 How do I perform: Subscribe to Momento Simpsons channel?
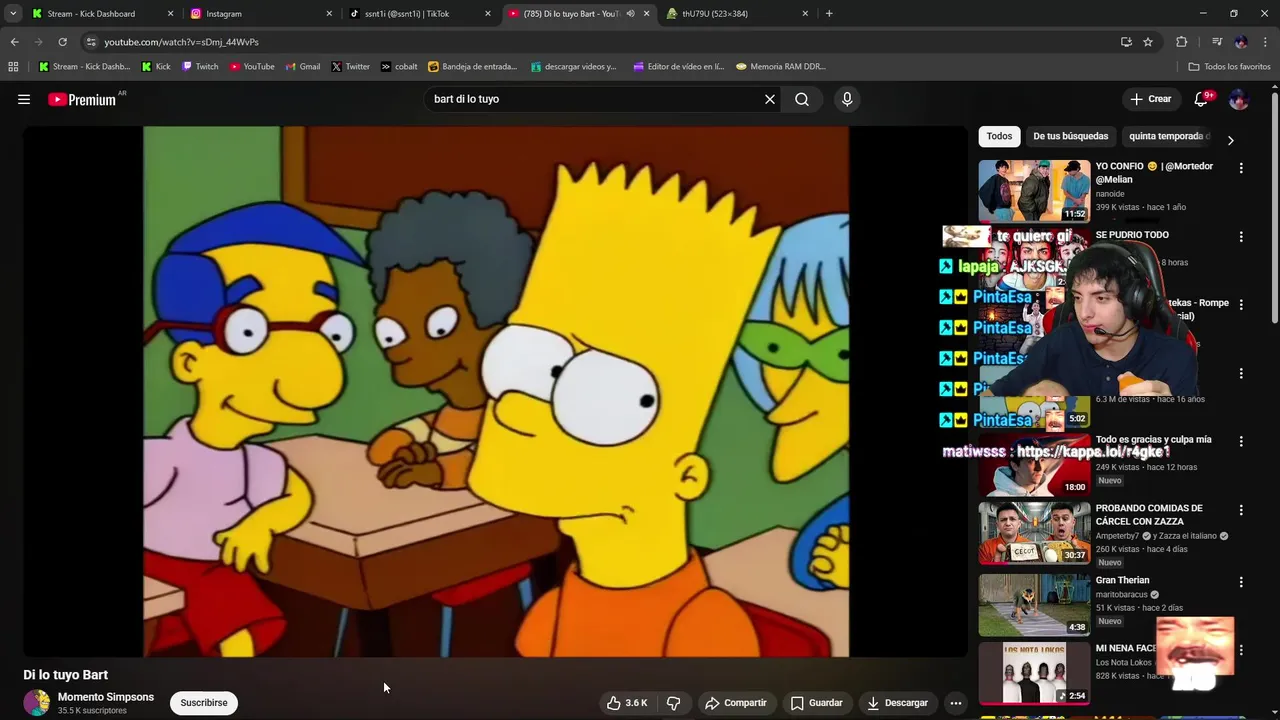click(204, 703)
